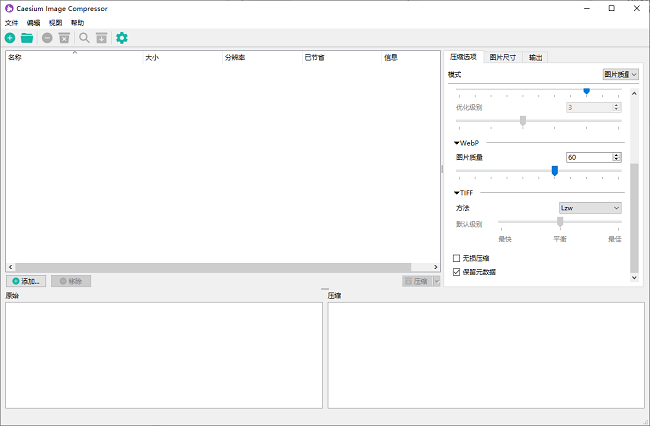Viewport: 650px width, 426px height.
Task: Open settings with the gear toolbar icon
Action: (x=122, y=38)
